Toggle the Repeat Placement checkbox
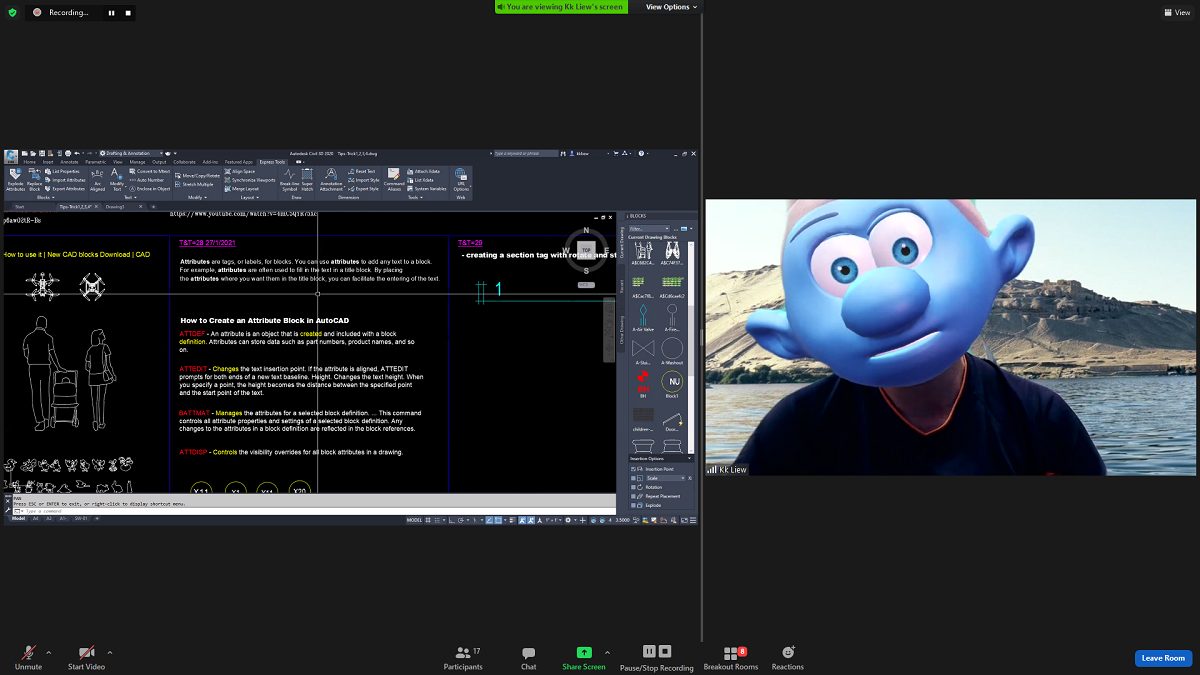This screenshot has height=675, width=1200. tap(634, 496)
